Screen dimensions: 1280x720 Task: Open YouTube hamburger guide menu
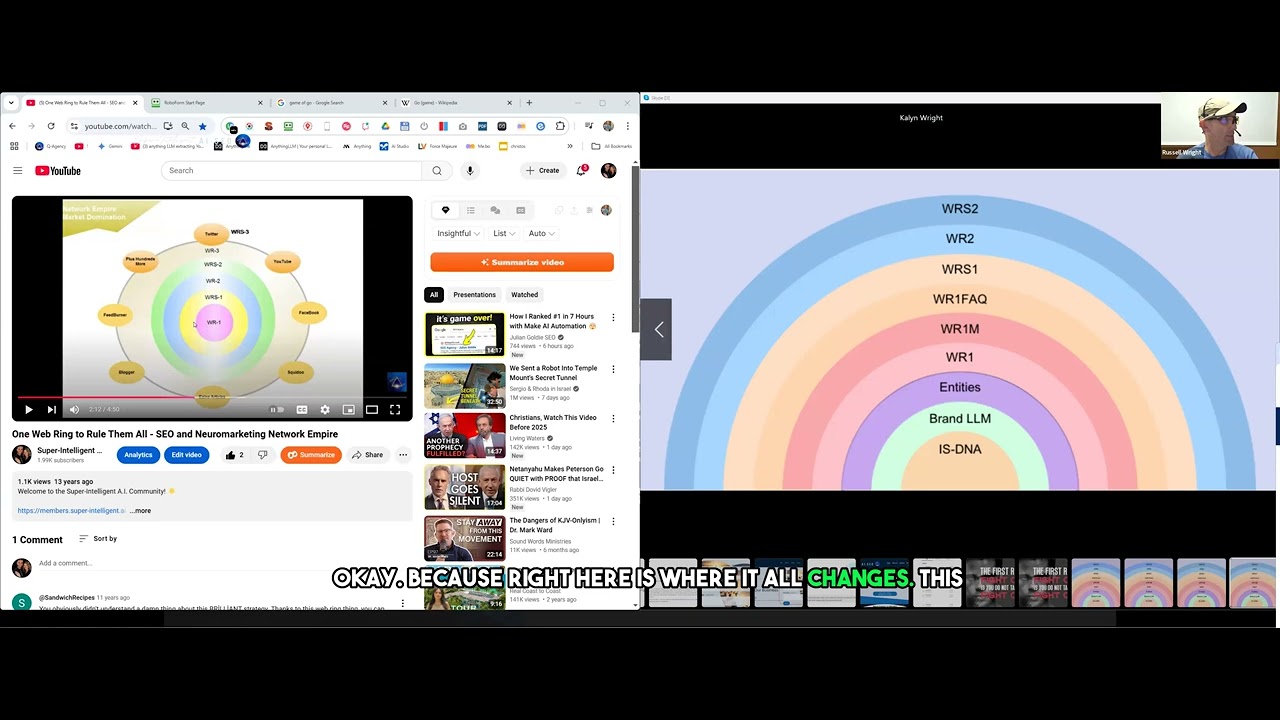point(17,171)
